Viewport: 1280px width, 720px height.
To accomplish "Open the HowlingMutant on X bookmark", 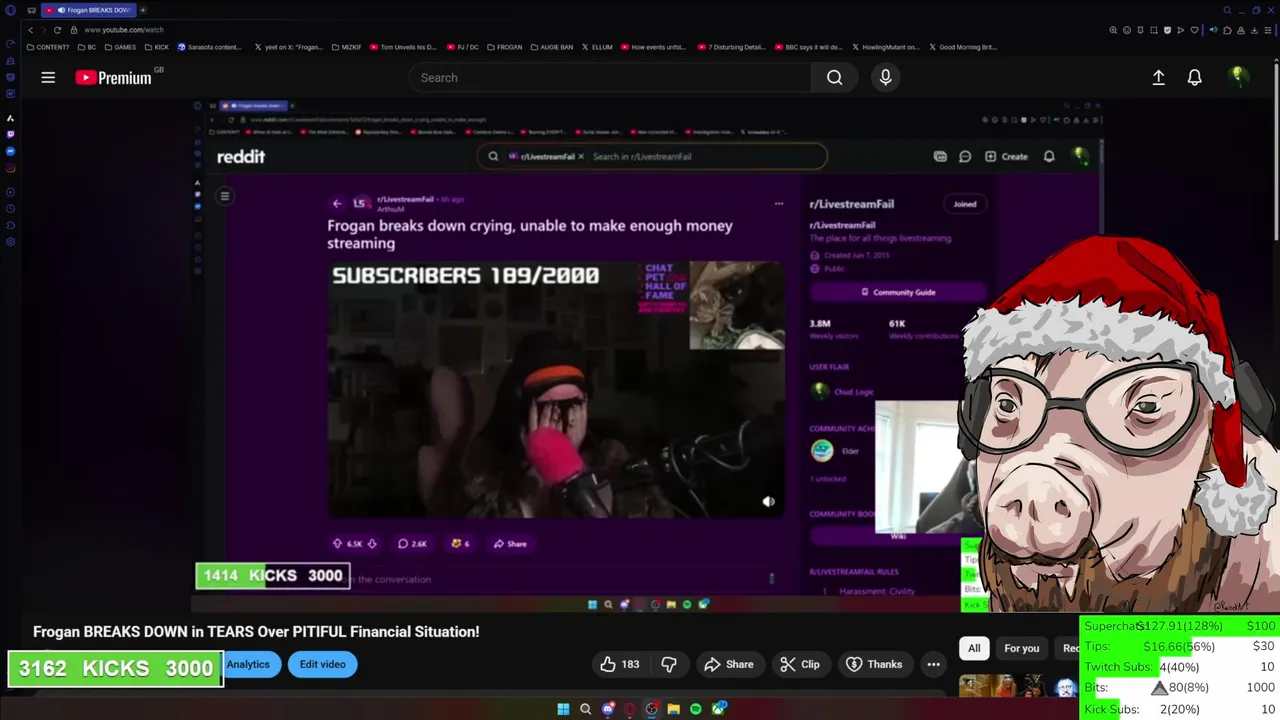I will [886, 47].
